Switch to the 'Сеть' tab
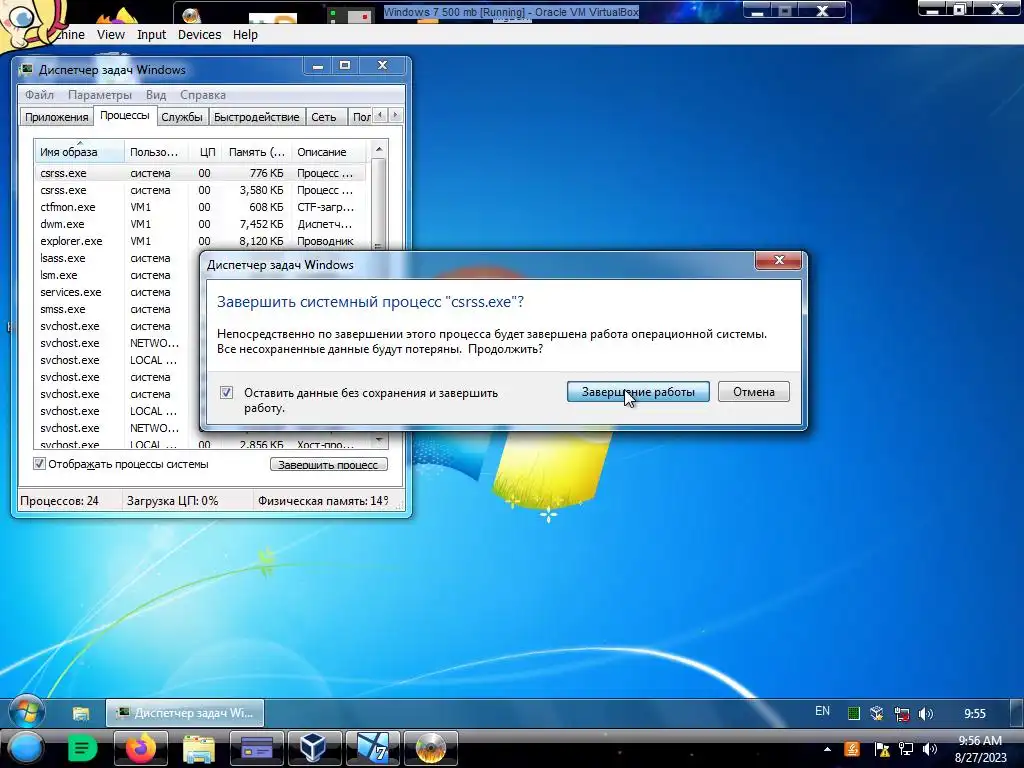 [323, 117]
